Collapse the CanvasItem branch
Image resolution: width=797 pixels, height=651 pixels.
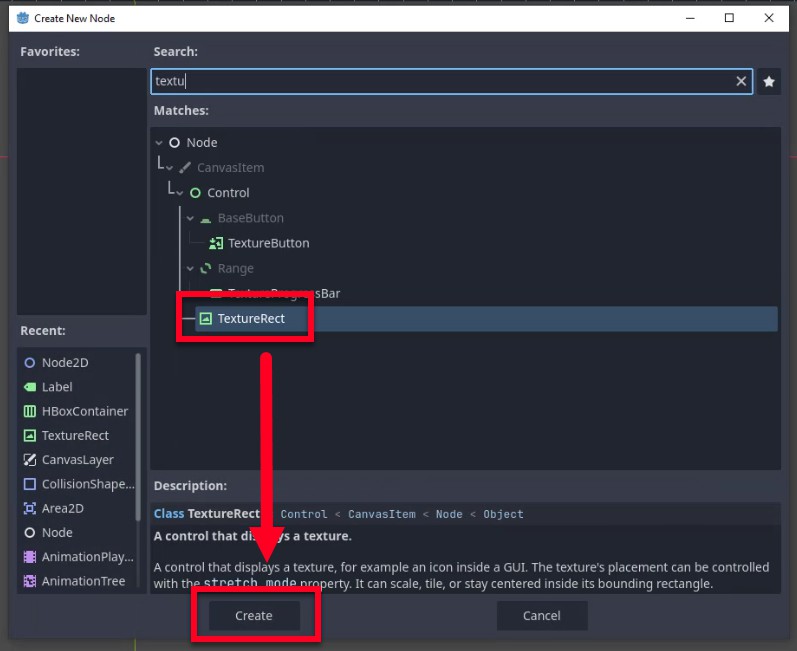point(169,168)
